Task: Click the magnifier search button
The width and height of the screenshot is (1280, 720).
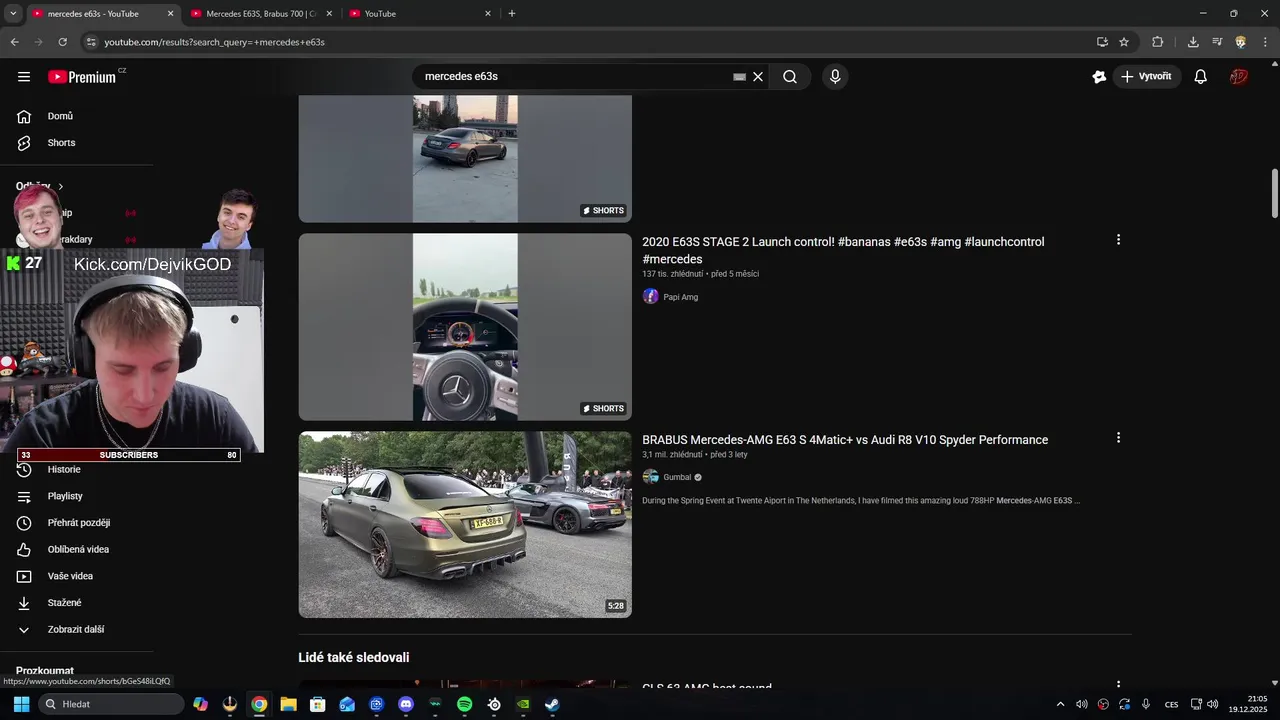Action: coord(790,77)
